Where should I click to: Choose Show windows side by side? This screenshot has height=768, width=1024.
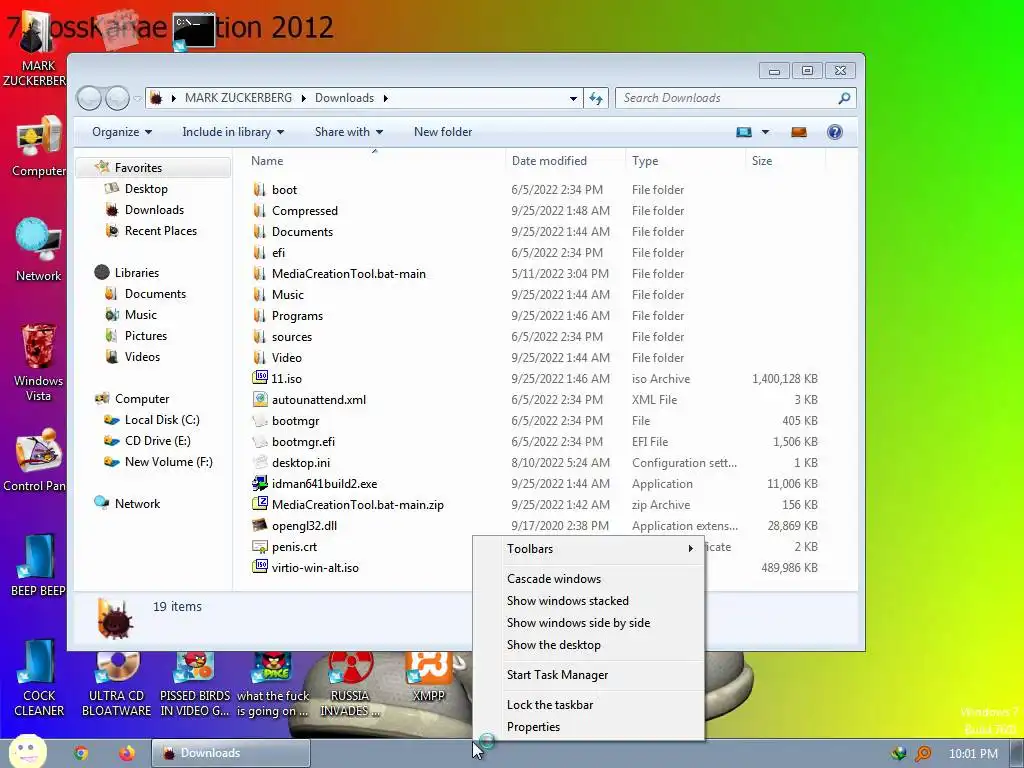(x=578, y=623)
